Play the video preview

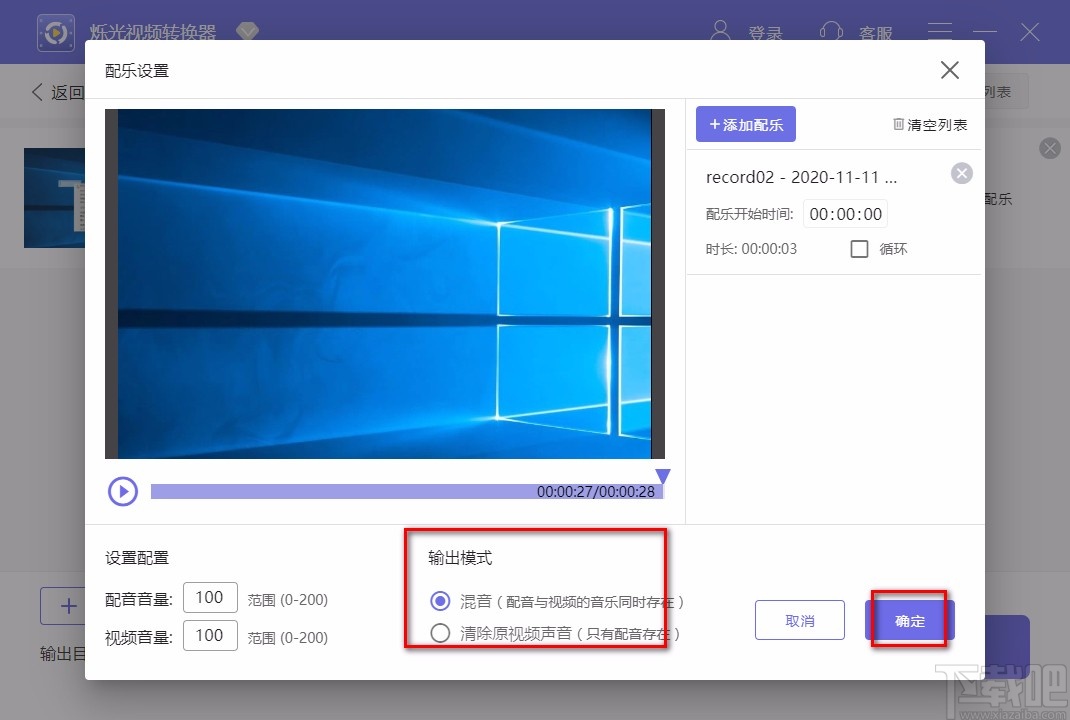122,491
